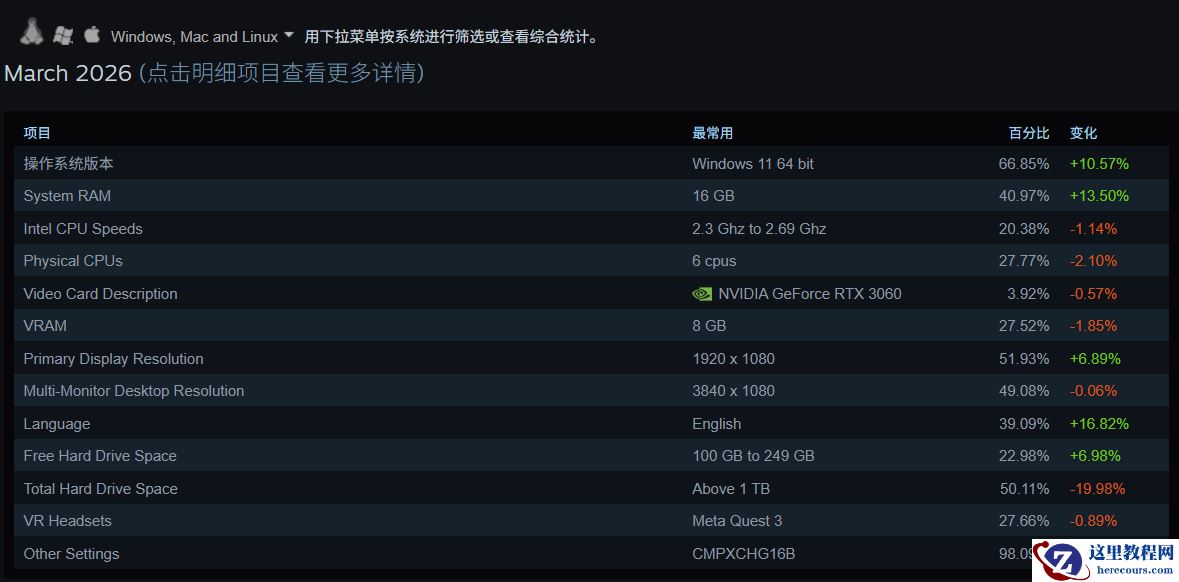Expand the Total Hard Drive Space row
1179x582 pixels.
tap(100, 488)
